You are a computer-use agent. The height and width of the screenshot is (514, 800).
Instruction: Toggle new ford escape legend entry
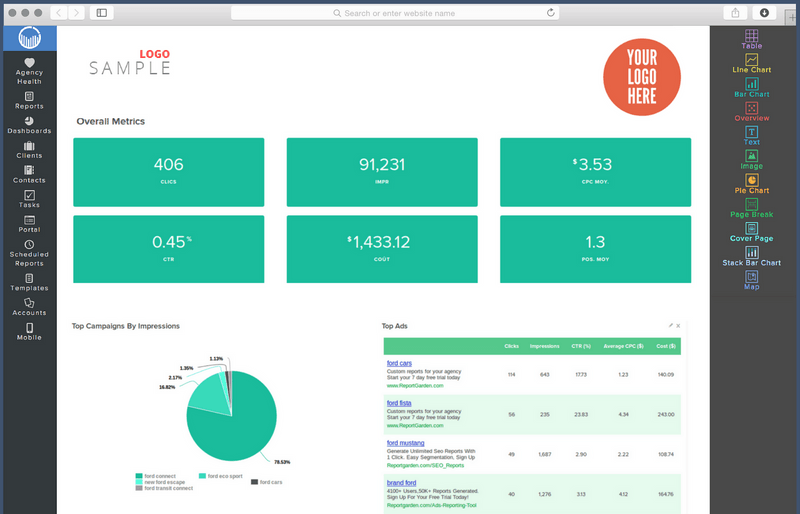pyautogui.click(x=160, y=482)
